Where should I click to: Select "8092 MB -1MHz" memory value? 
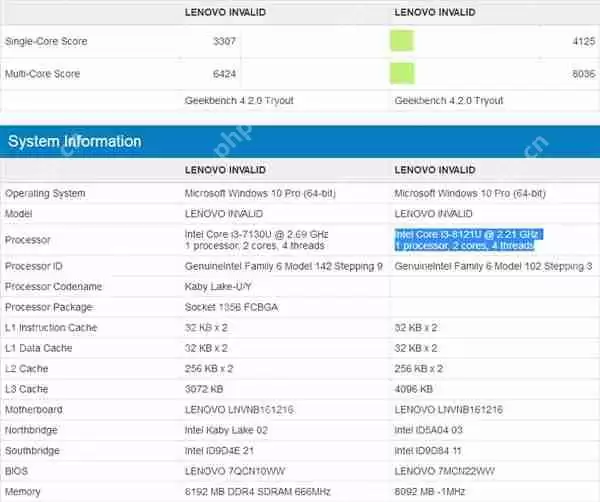(x=430, y=492)
